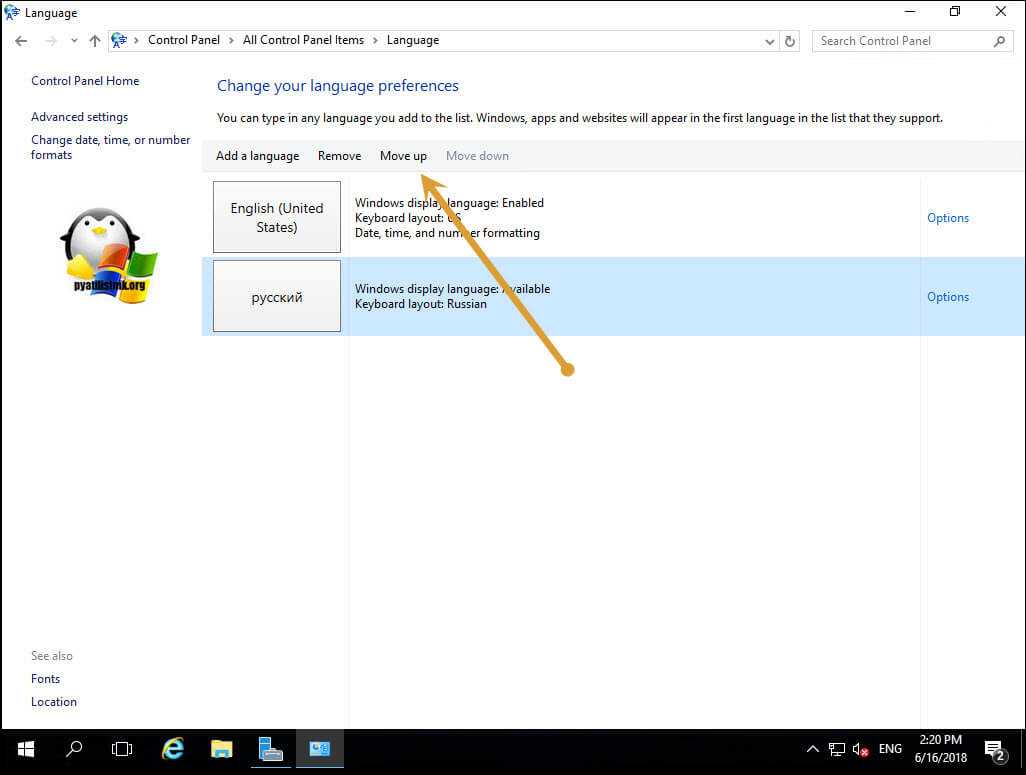Refresh the Language control panel page
The height and width of the screenshot is (775, 1026).
click(790, 41)
